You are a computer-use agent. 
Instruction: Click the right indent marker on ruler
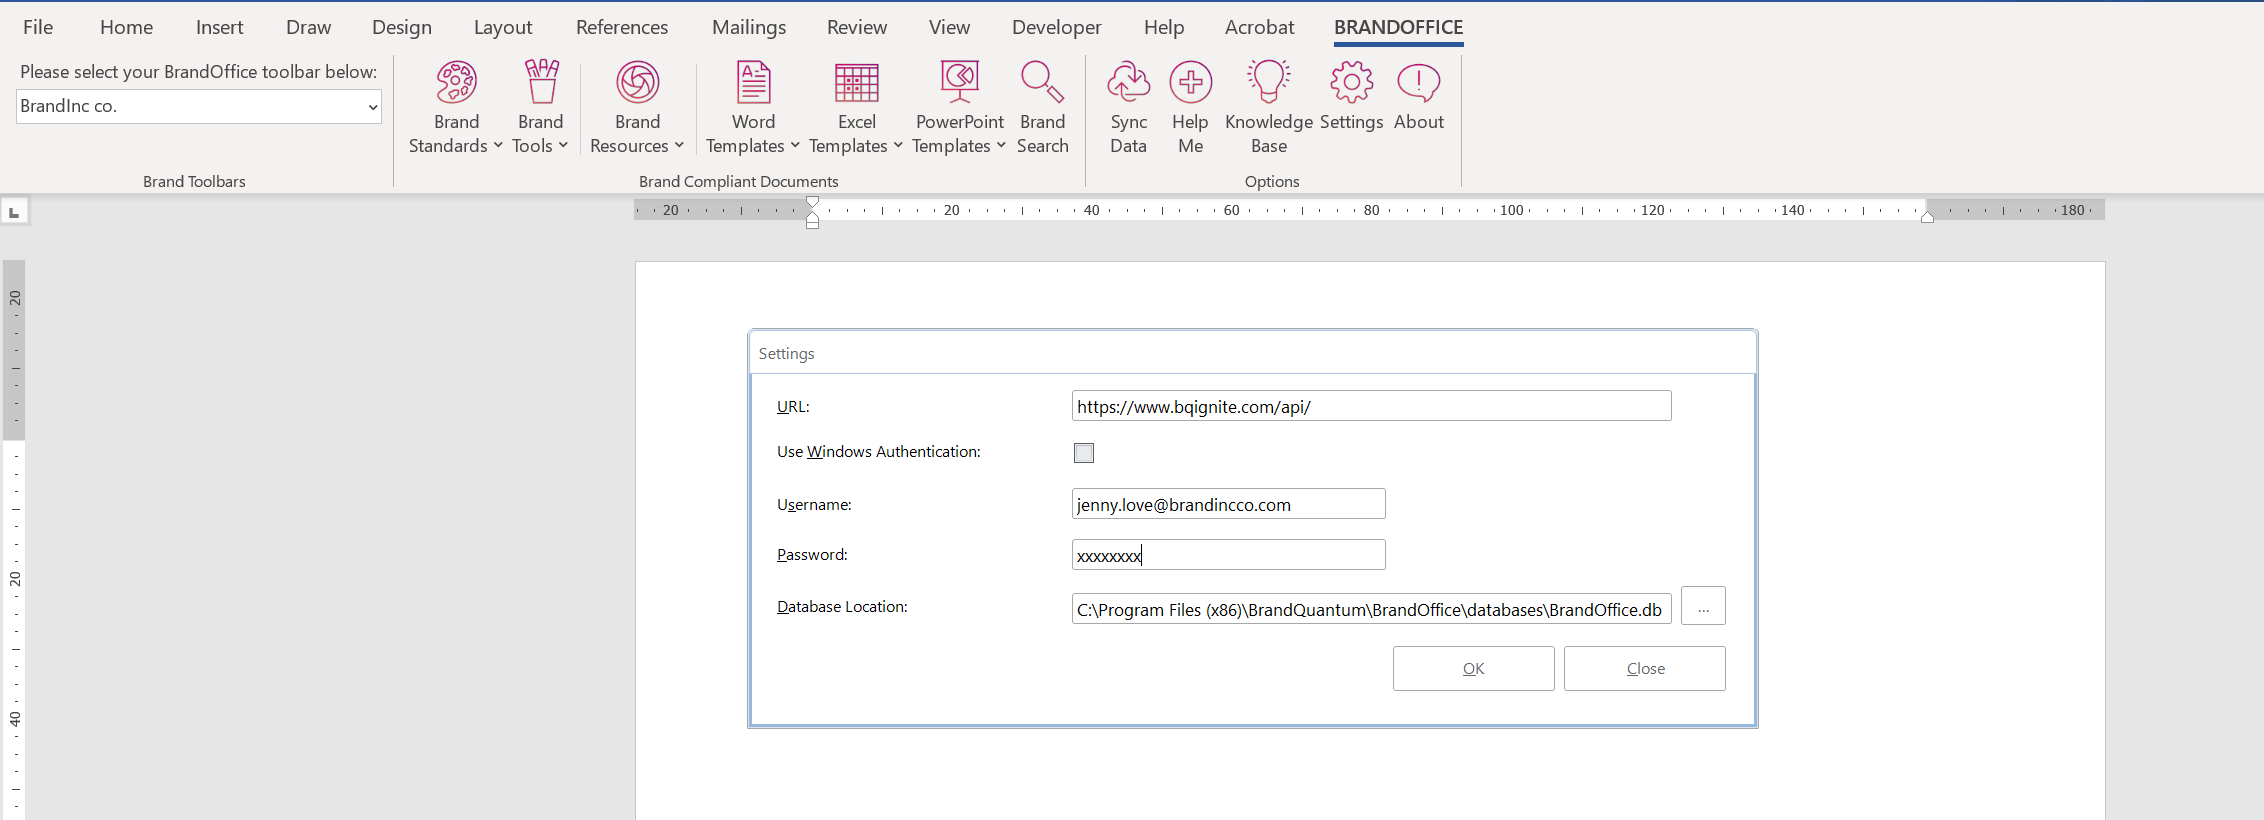tap(1927, 217)
